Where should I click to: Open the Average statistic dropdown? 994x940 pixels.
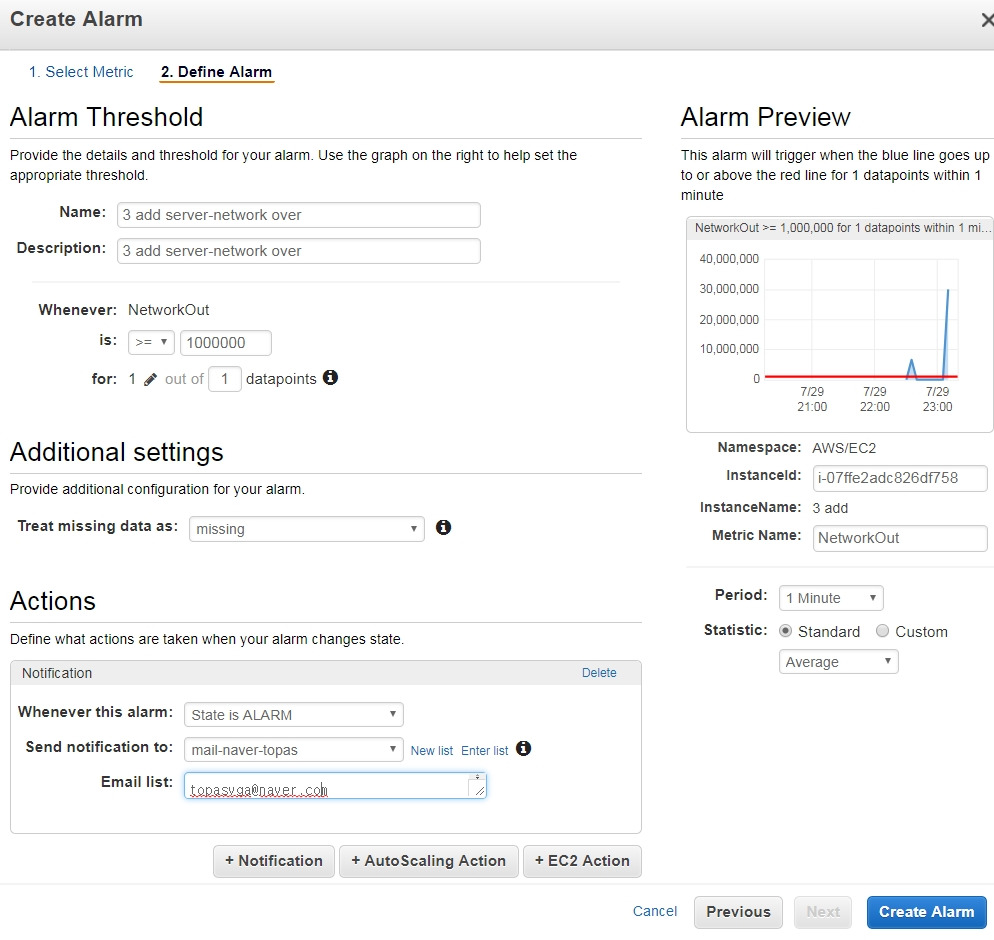tap(839, 662)
